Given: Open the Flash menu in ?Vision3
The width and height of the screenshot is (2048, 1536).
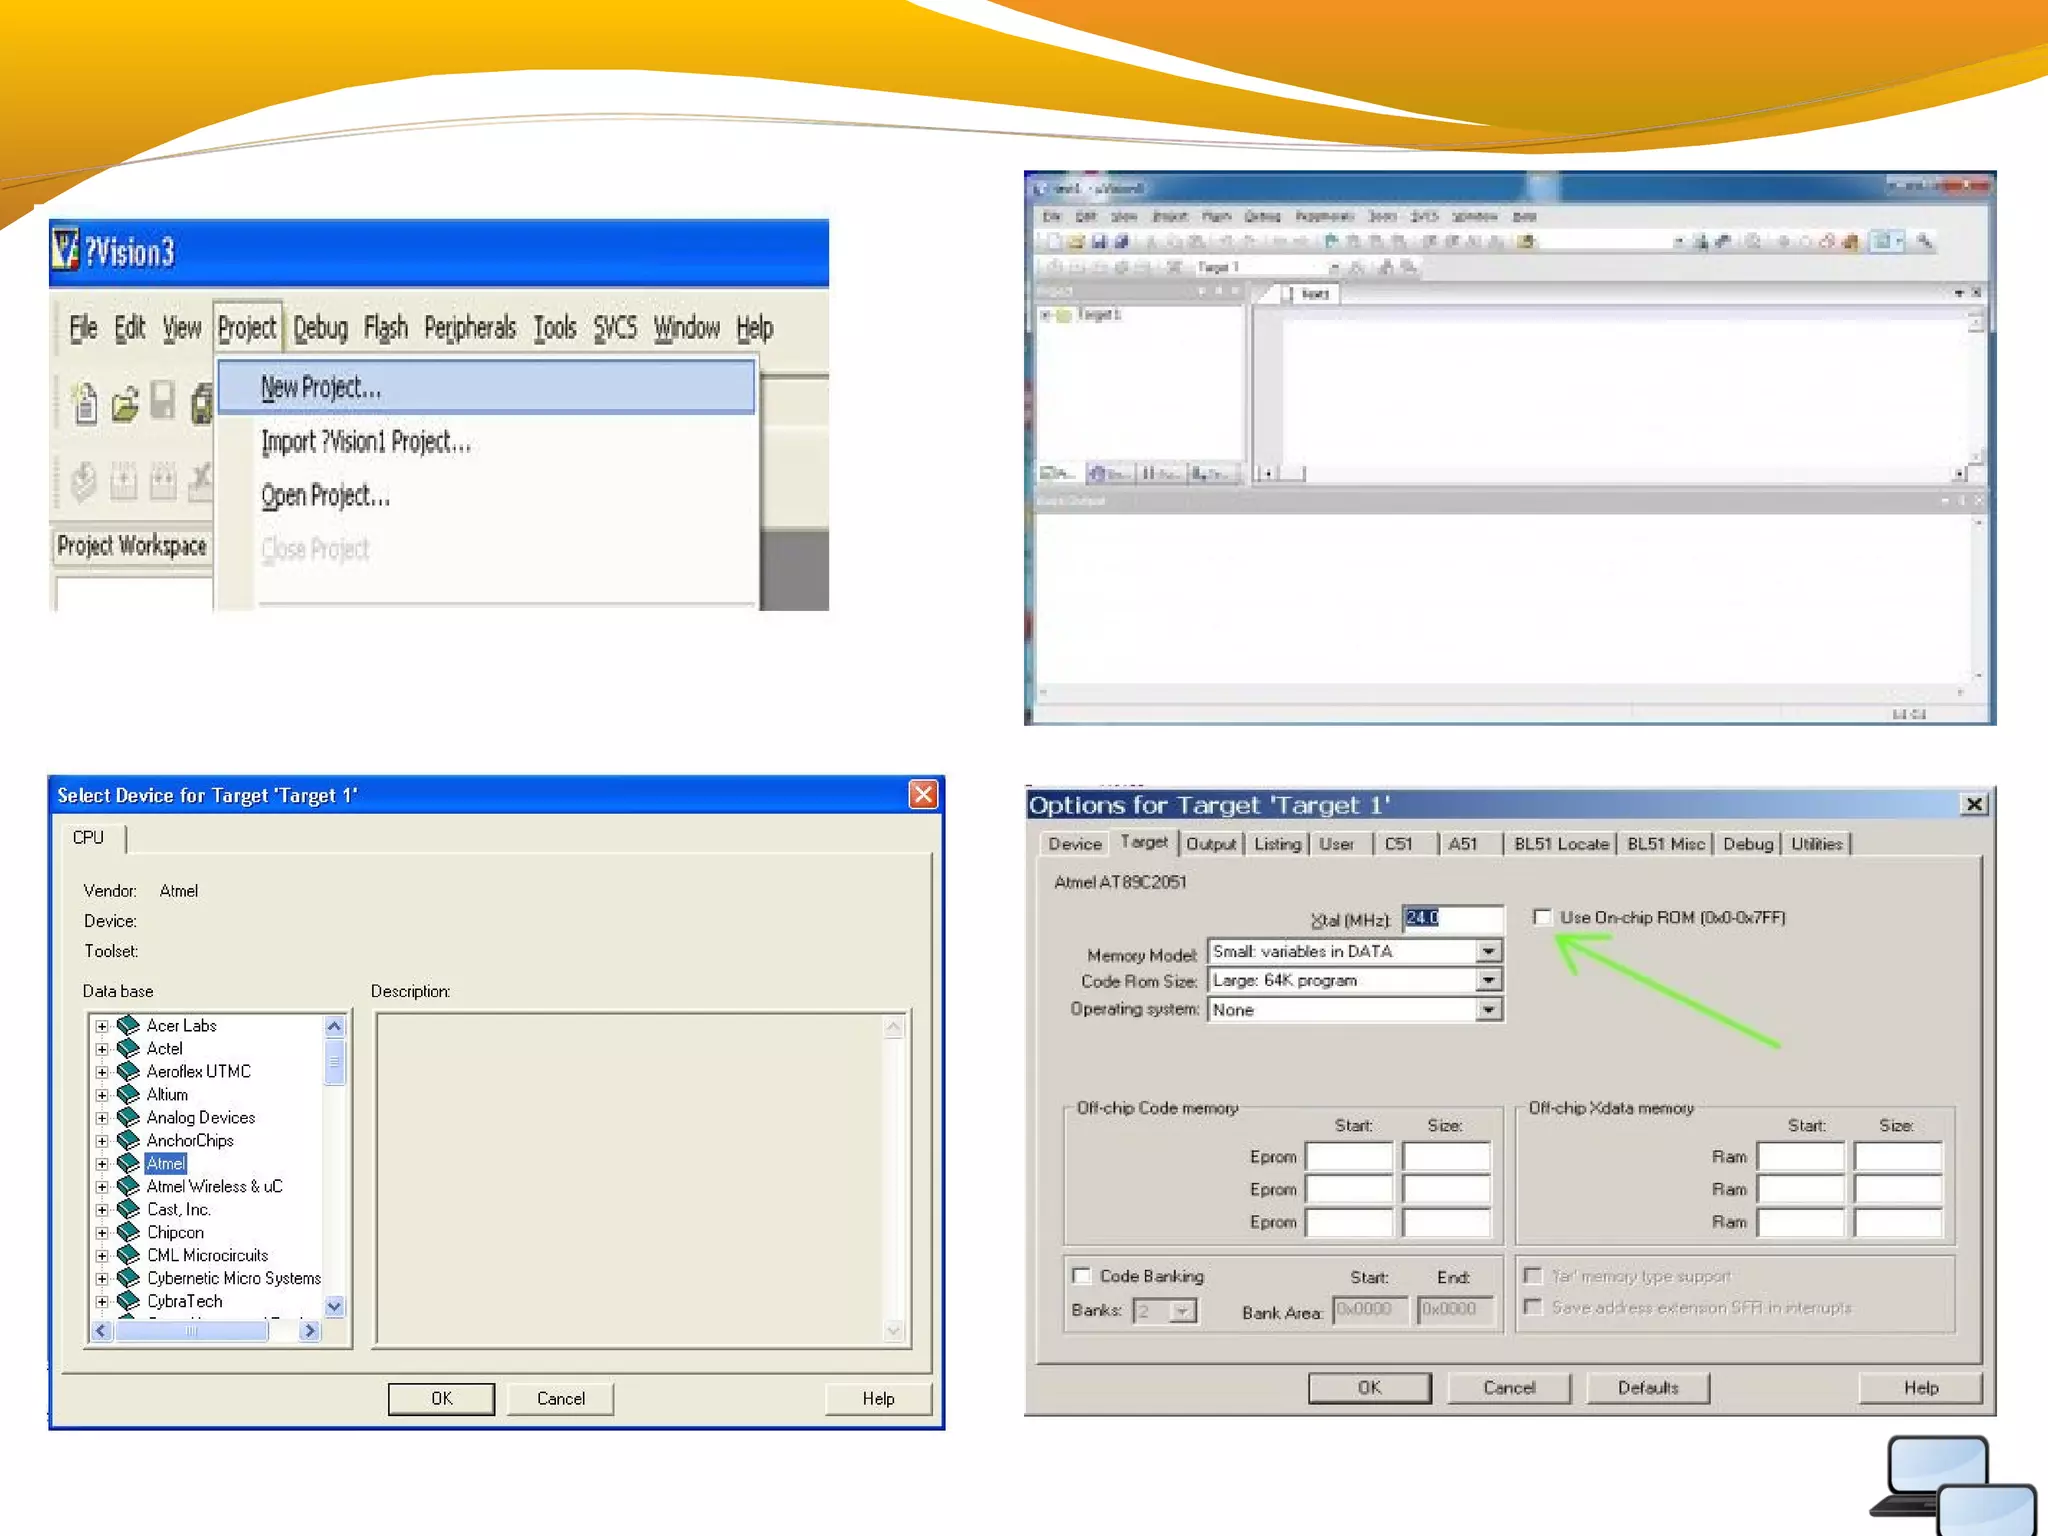Looking at the screenshot, I should [x=385, y=328].
